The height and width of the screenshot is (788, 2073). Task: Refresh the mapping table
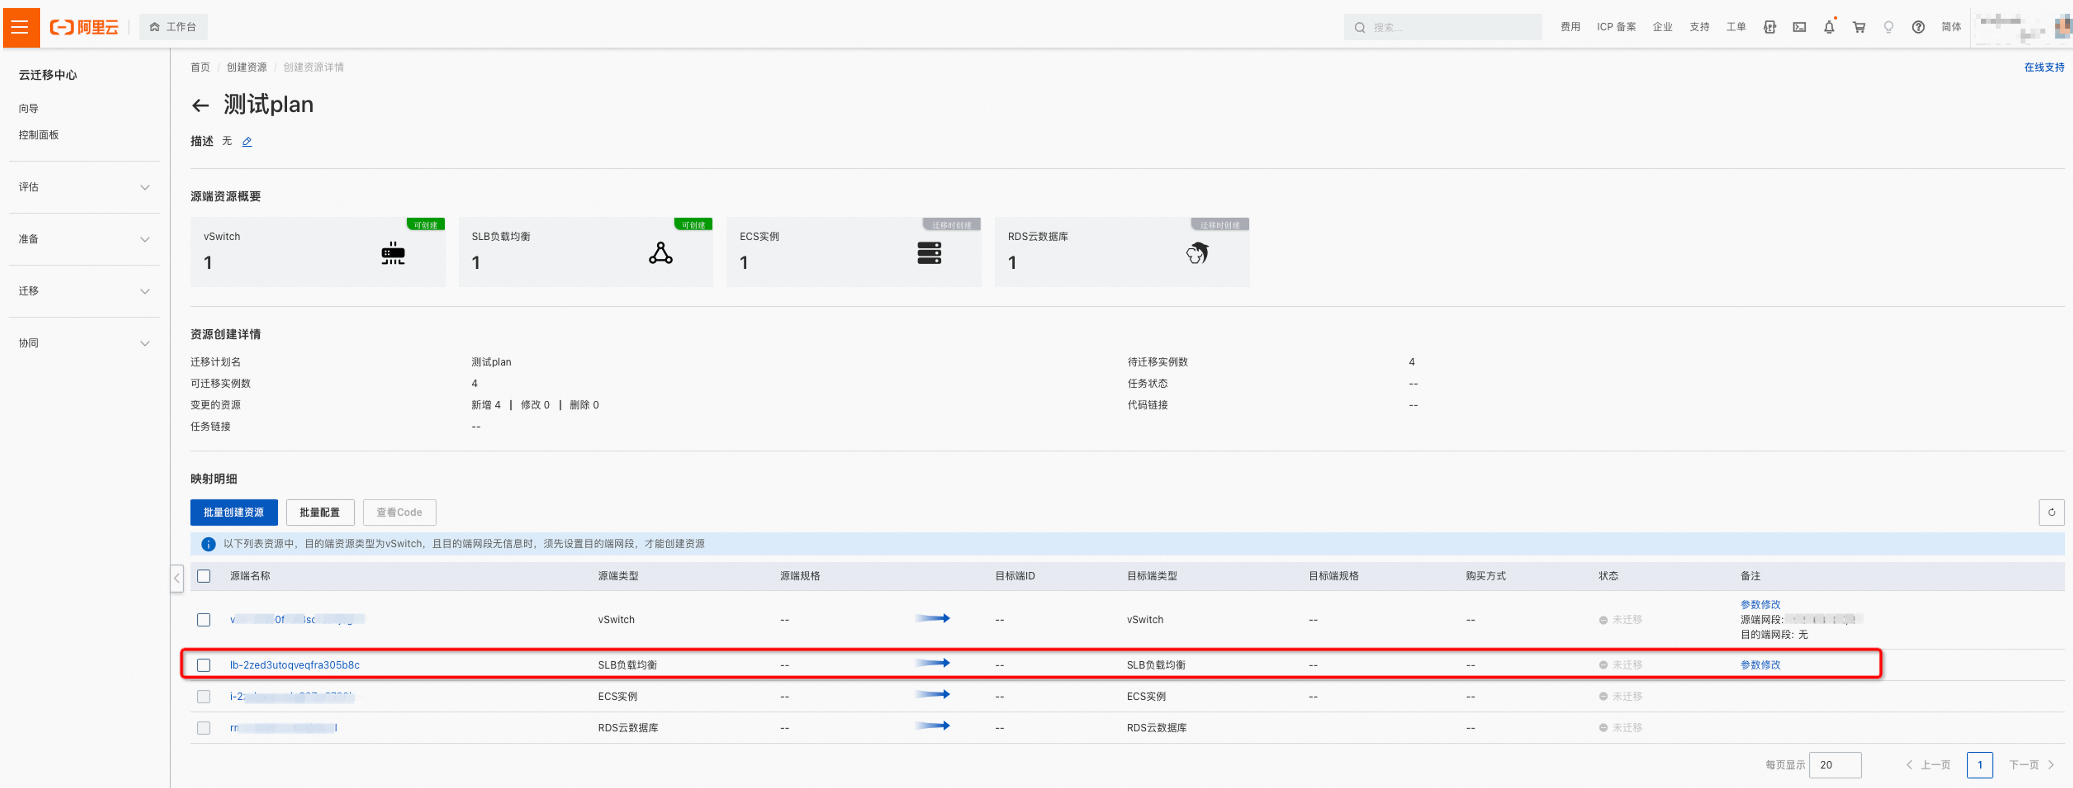click(2051, 512)
